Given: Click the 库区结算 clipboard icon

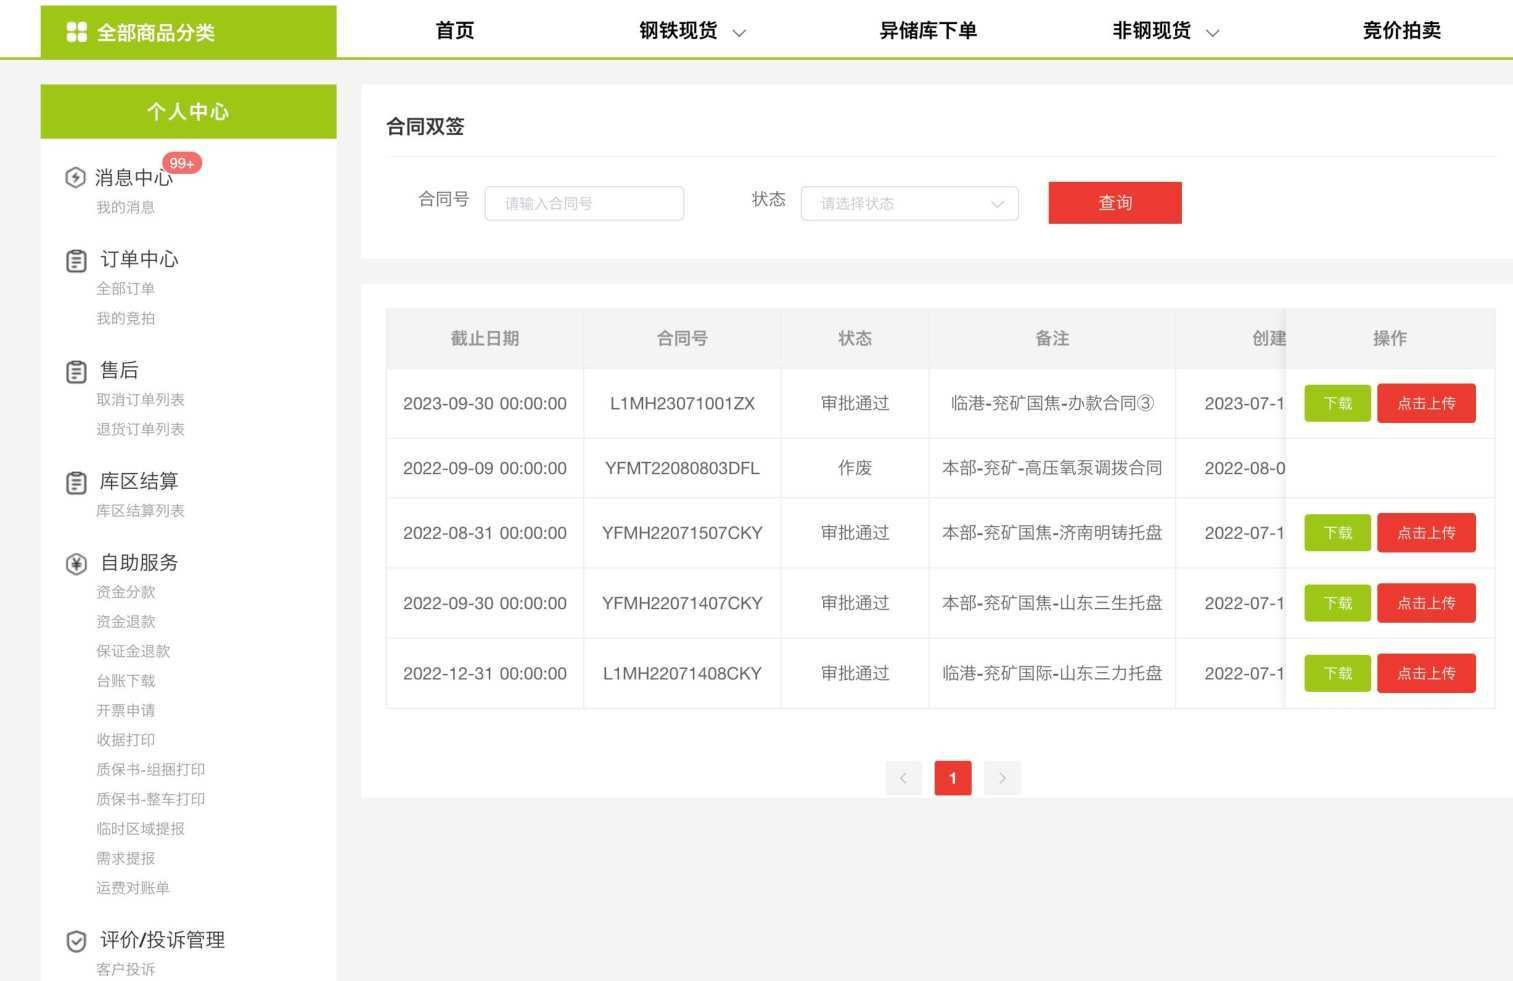Looking at the screenshot, I should tap(76, 483).
